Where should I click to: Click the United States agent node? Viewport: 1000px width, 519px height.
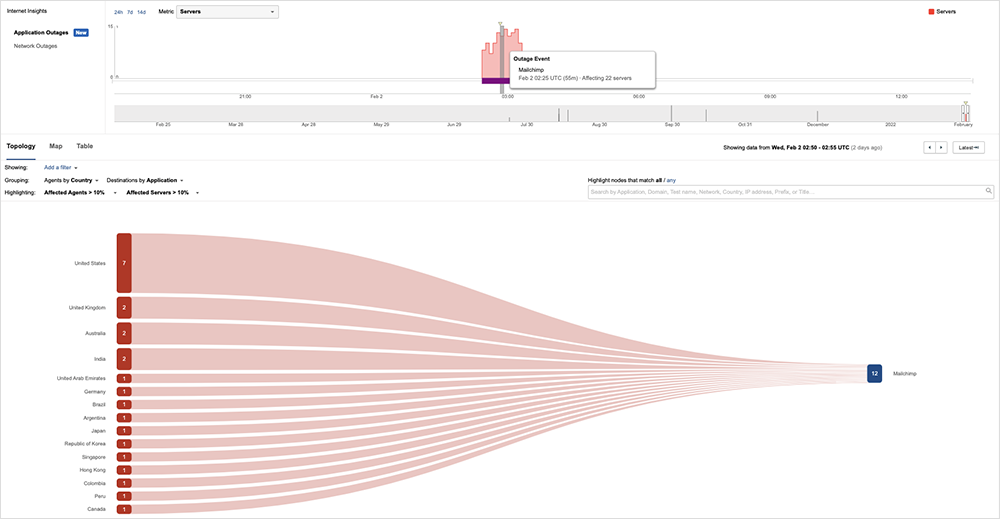(x=124, y=262)
